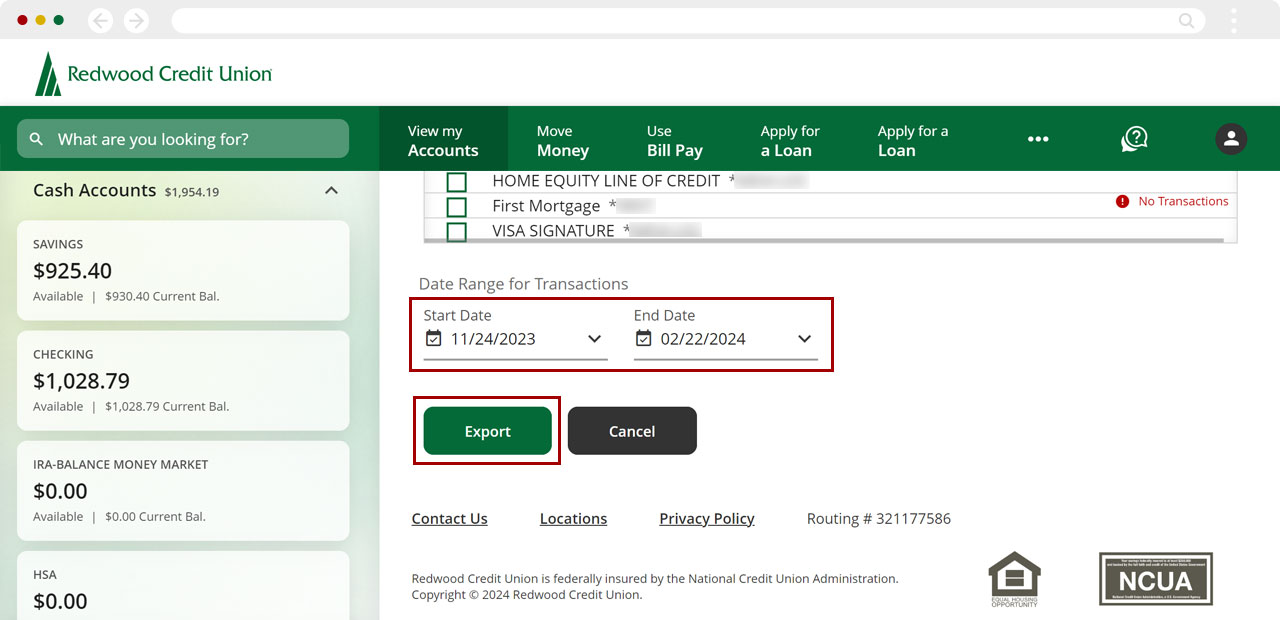Open the Start Date dropdown arrow
The image size is (1280, 620).
594,339
